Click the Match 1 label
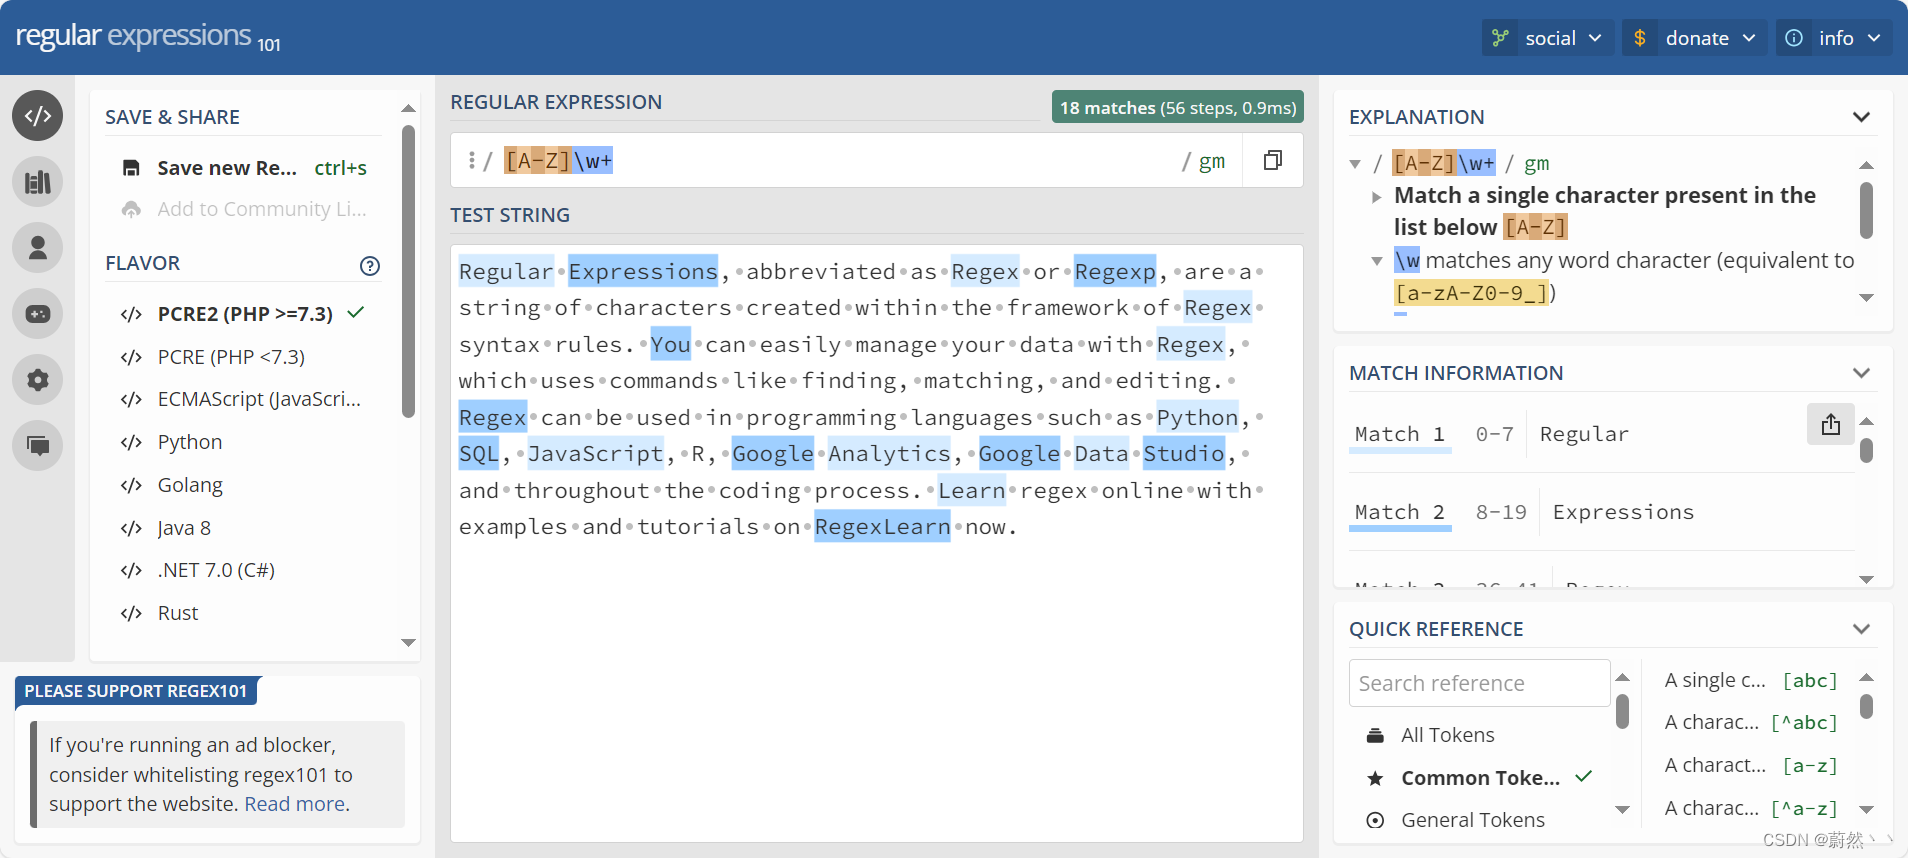The image size is (1908, 858). (1399, 434)
